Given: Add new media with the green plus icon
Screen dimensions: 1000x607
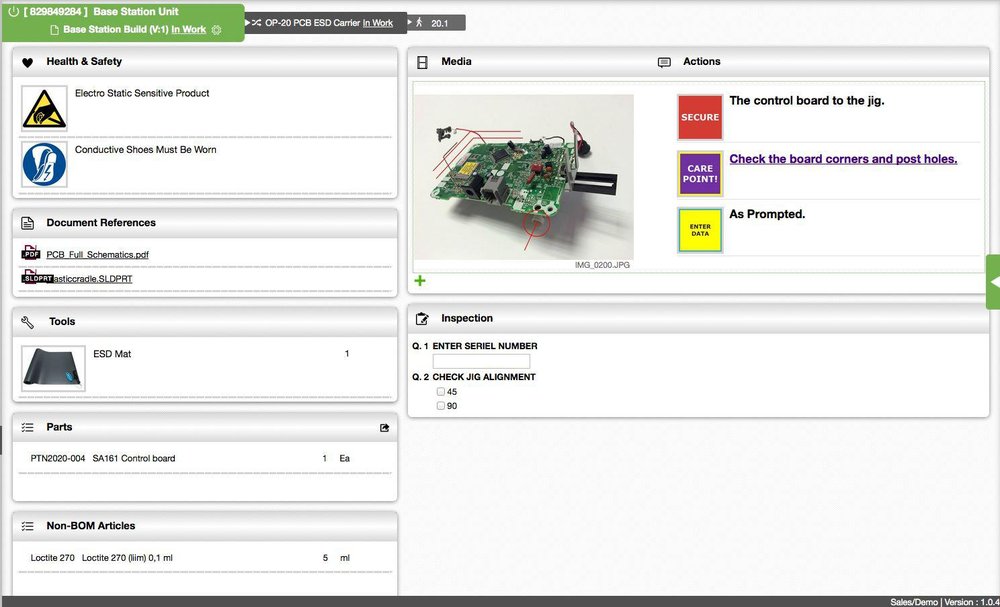Looking at the screenshot, I should click(x=419, y=281).
